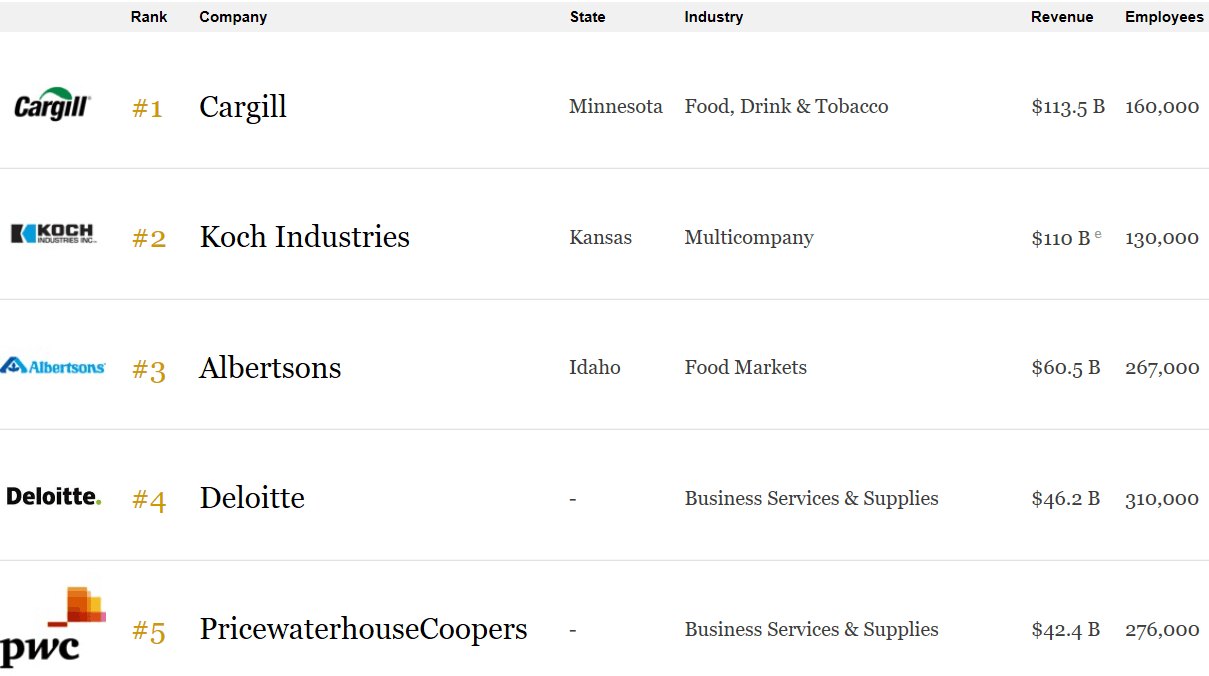
Task: Click the Albertsons logo
Action: 53,366
